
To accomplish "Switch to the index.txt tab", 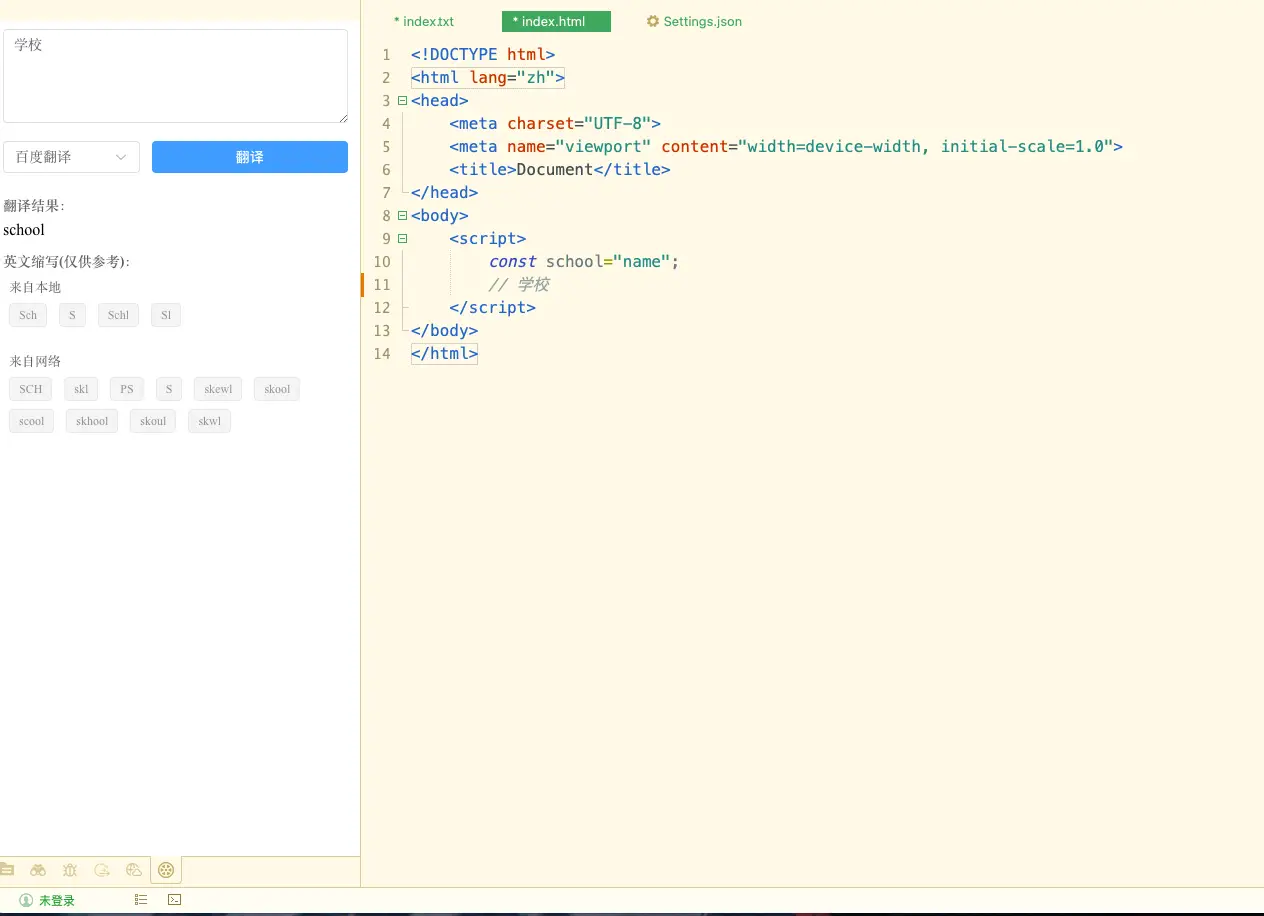I will click(424, 21).
